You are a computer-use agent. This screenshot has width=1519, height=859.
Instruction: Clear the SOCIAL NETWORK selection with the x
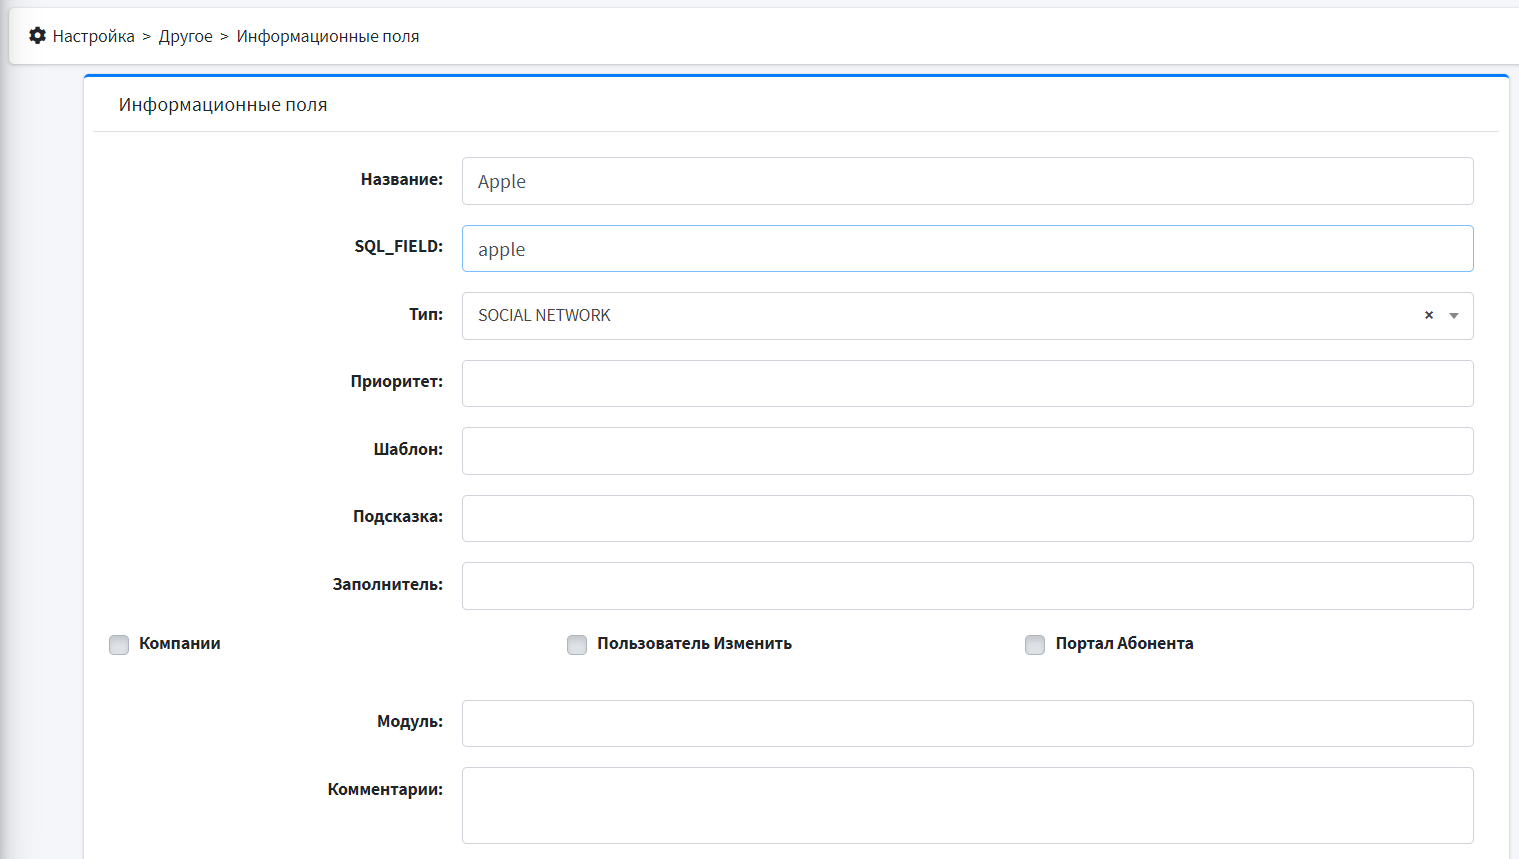coord(1428,315)
